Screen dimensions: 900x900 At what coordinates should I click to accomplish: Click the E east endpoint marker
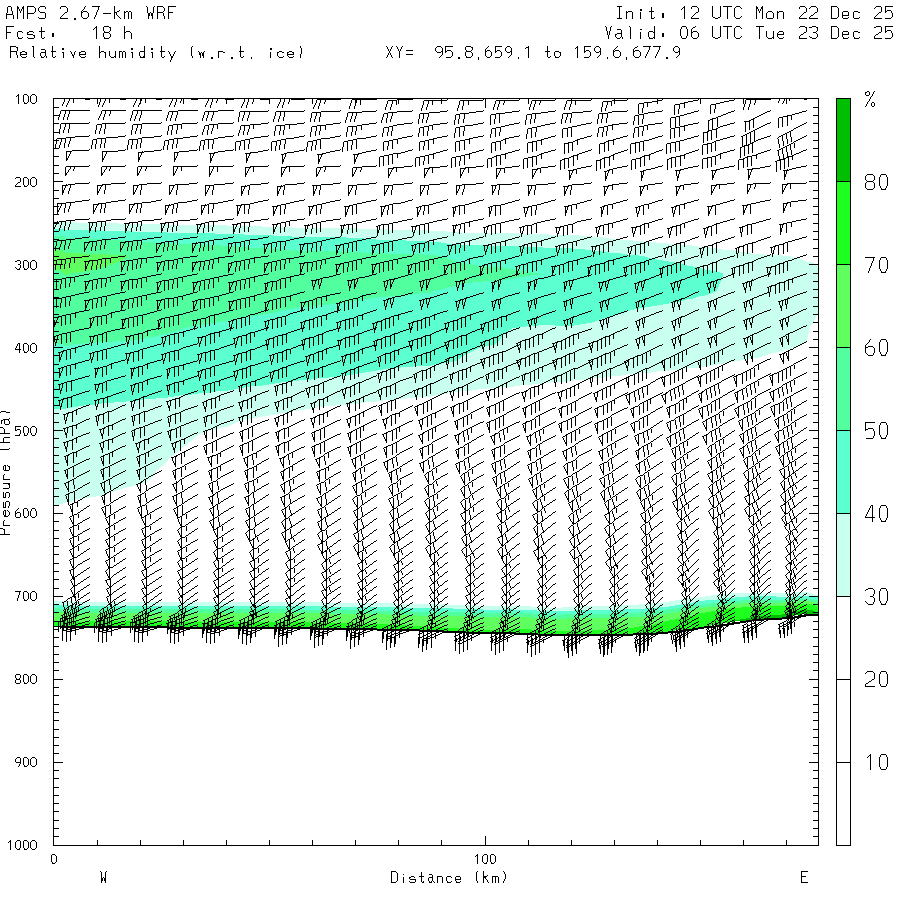804,878
